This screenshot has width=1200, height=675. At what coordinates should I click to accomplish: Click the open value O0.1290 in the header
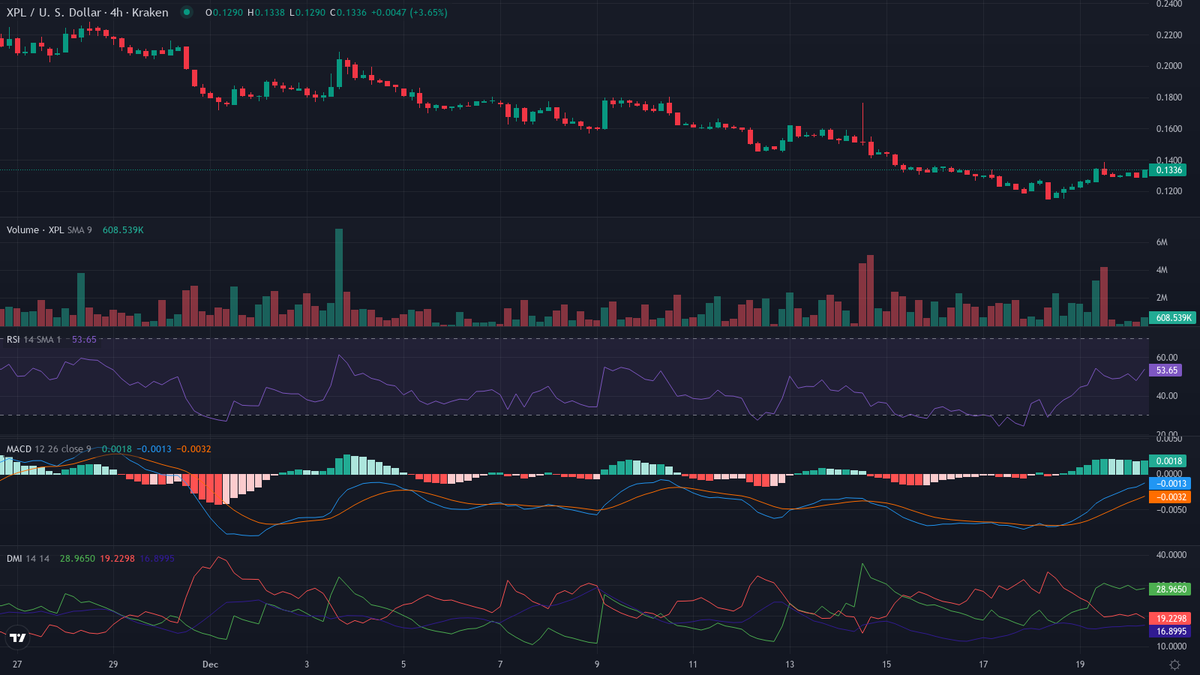222,13
